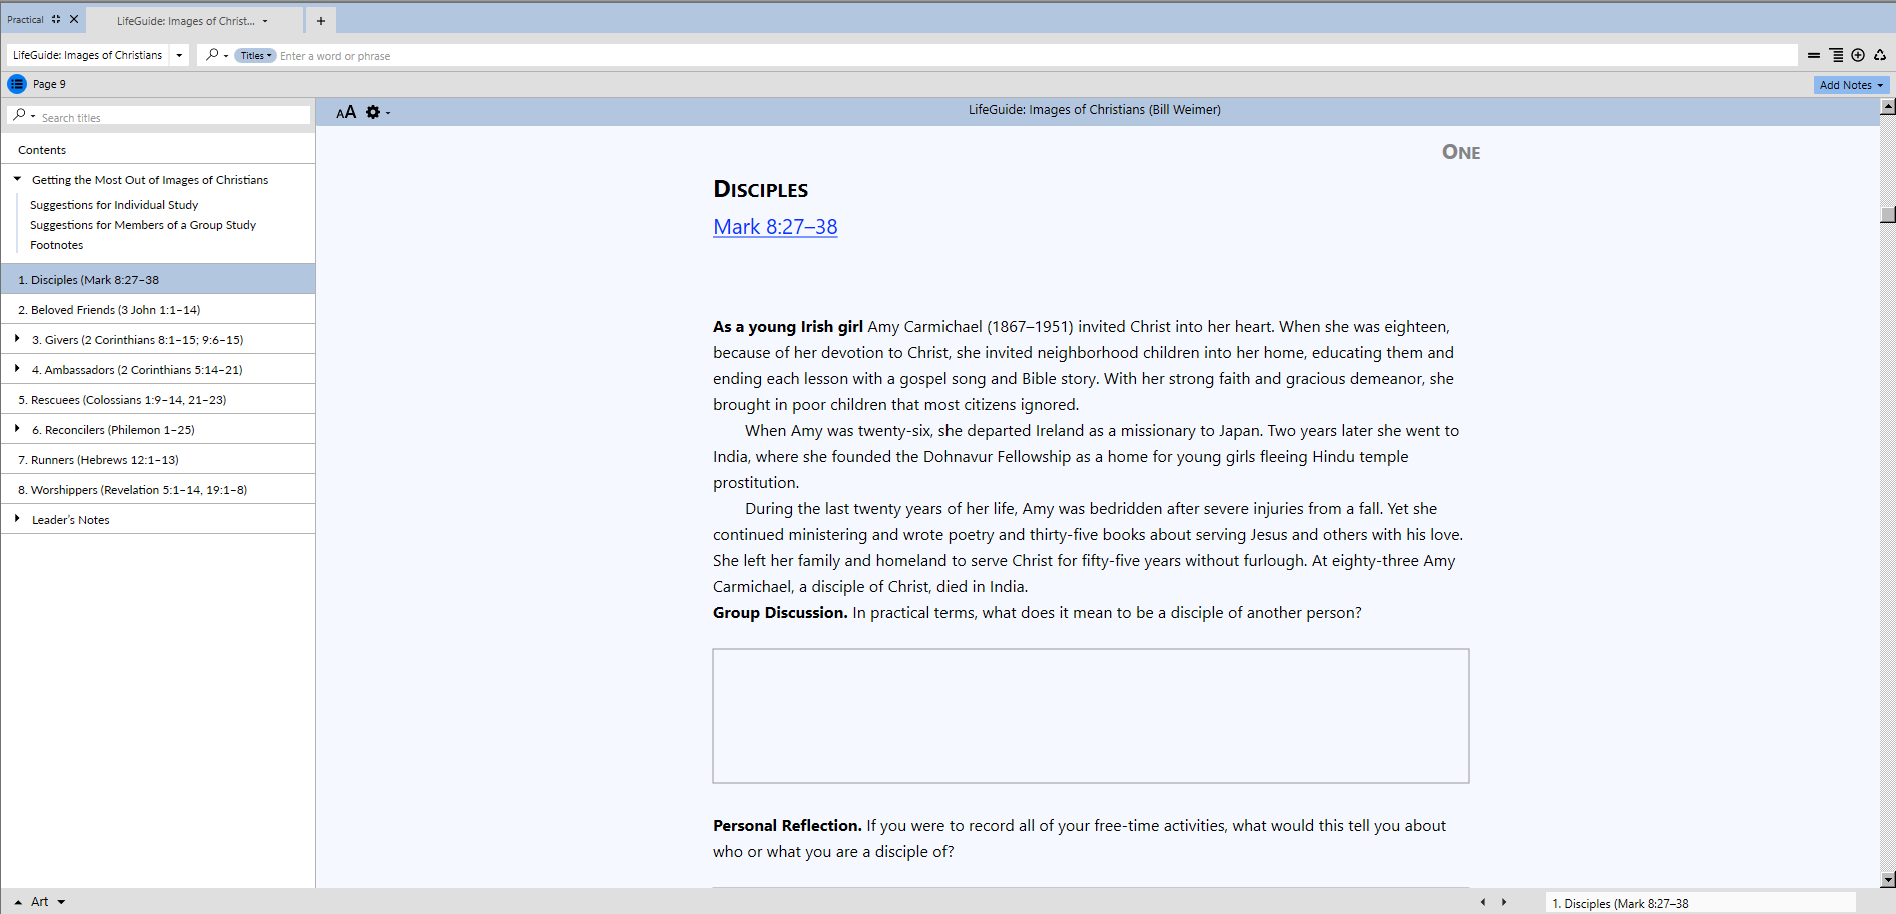
Task: Open the book title selector dropdown arrow
Action: 179,56
